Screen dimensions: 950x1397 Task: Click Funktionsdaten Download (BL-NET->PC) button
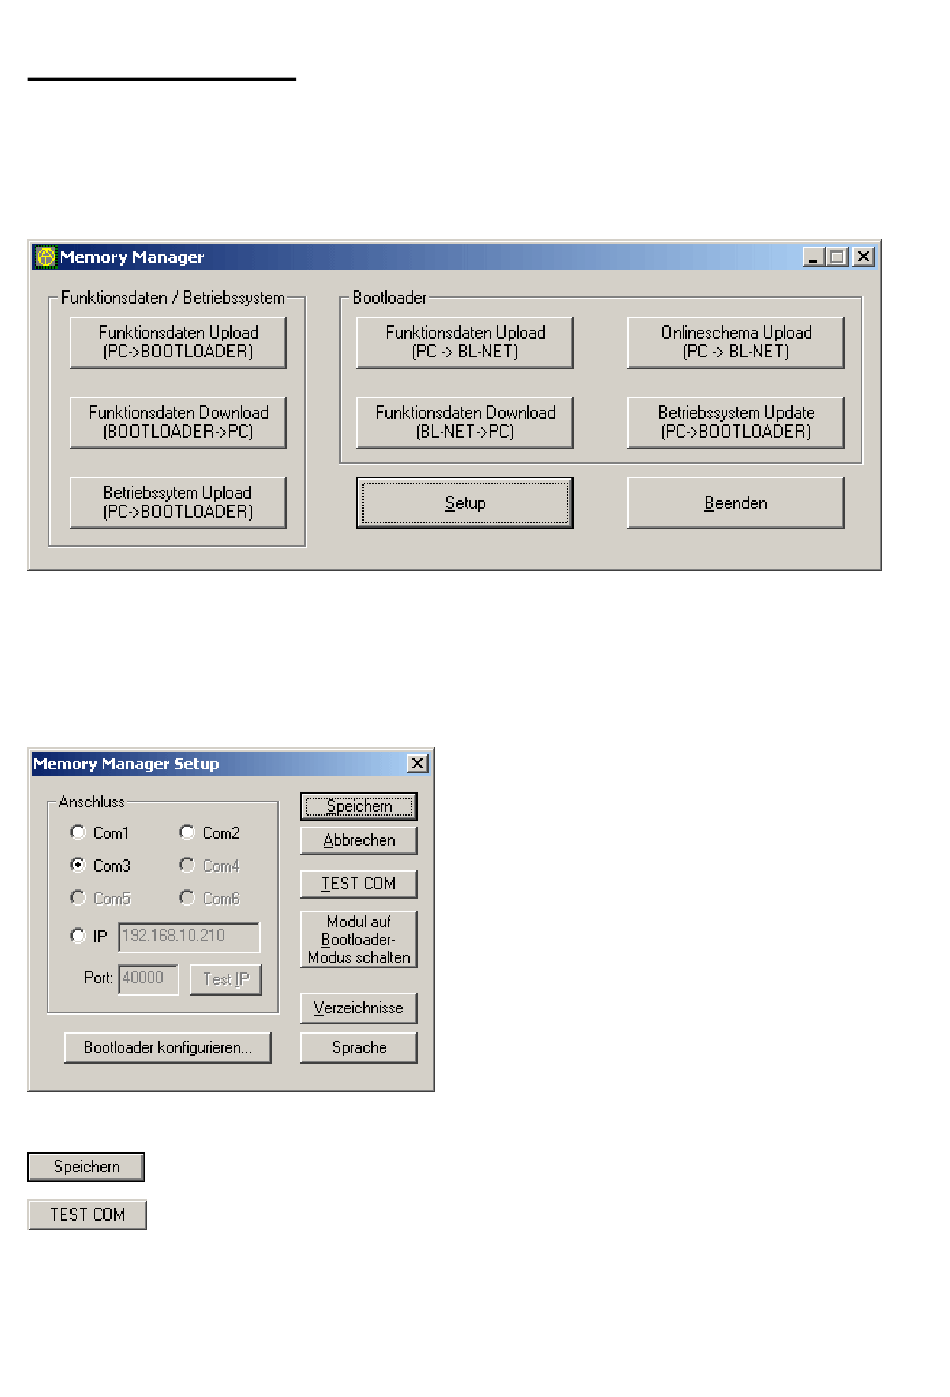[x=465, y=422]
